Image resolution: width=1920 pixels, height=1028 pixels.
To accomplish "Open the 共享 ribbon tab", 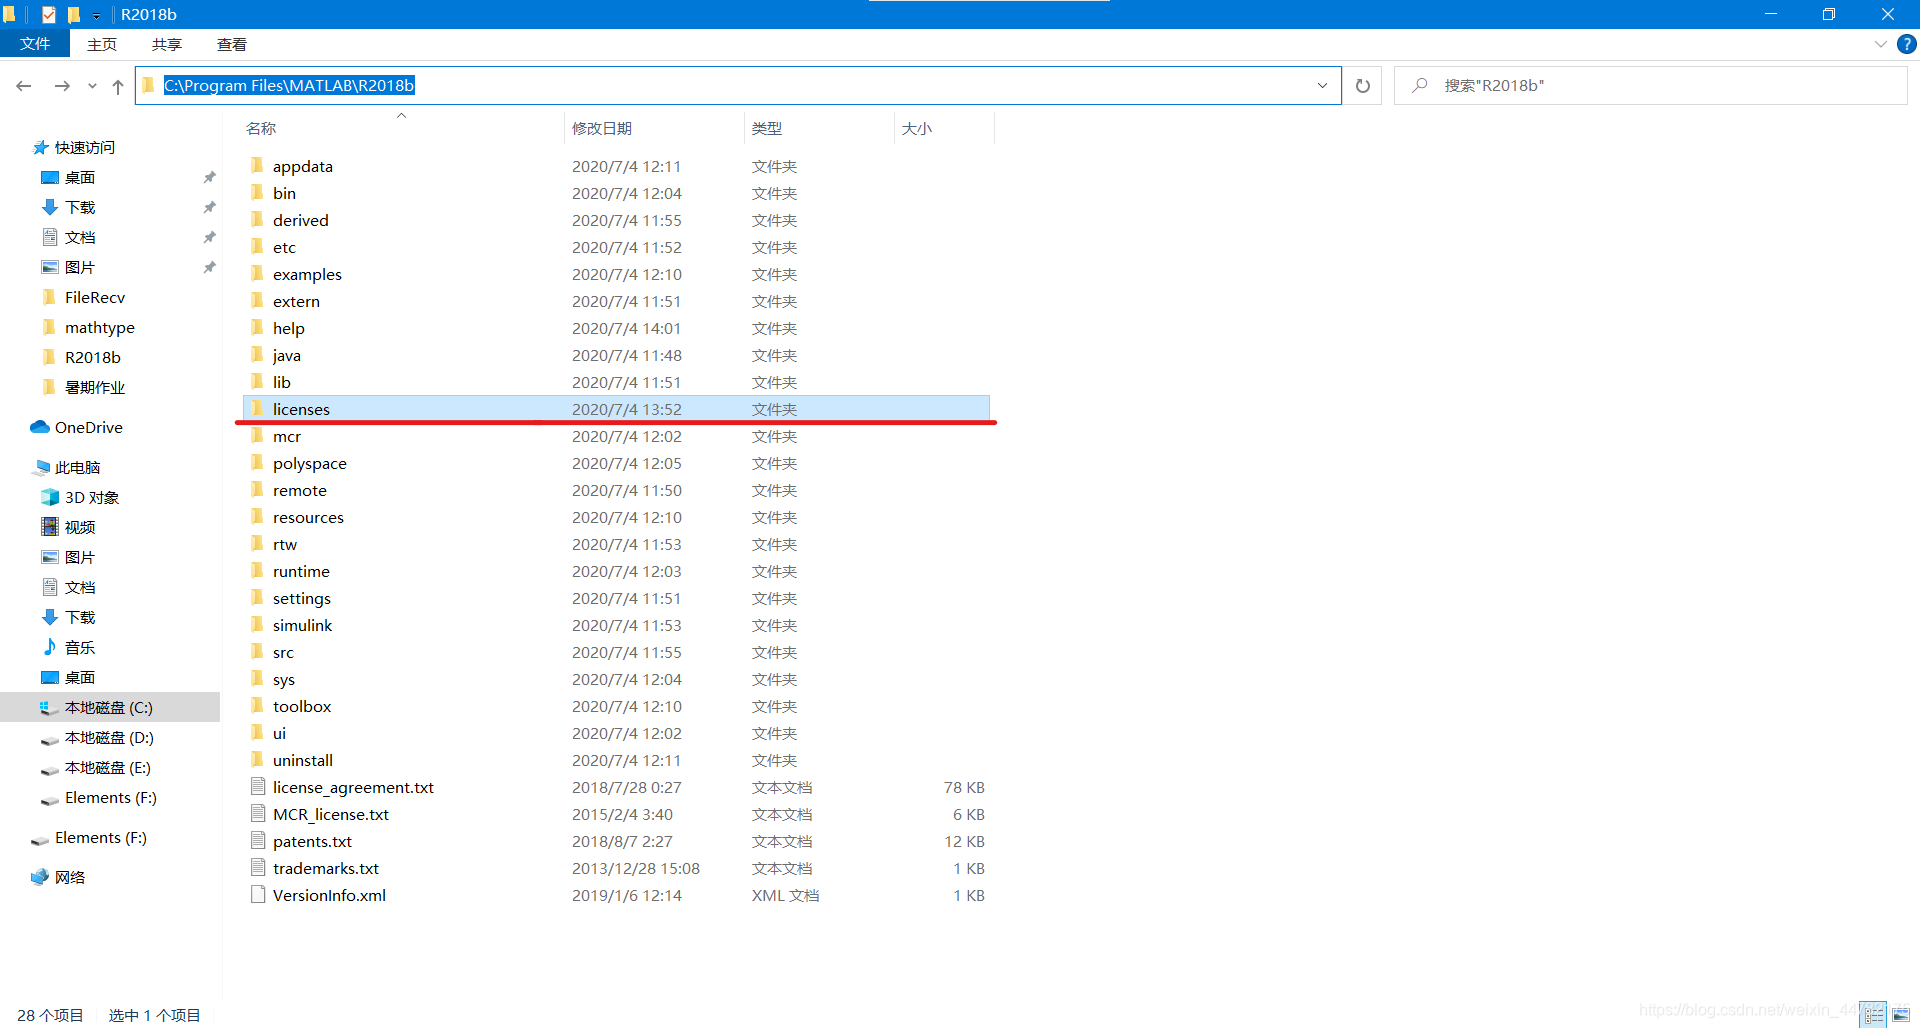I will point(167,44).
